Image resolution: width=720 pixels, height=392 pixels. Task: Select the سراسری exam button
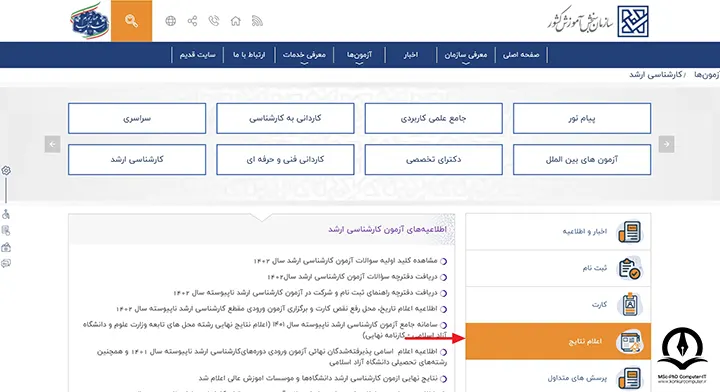coord(137,118)
